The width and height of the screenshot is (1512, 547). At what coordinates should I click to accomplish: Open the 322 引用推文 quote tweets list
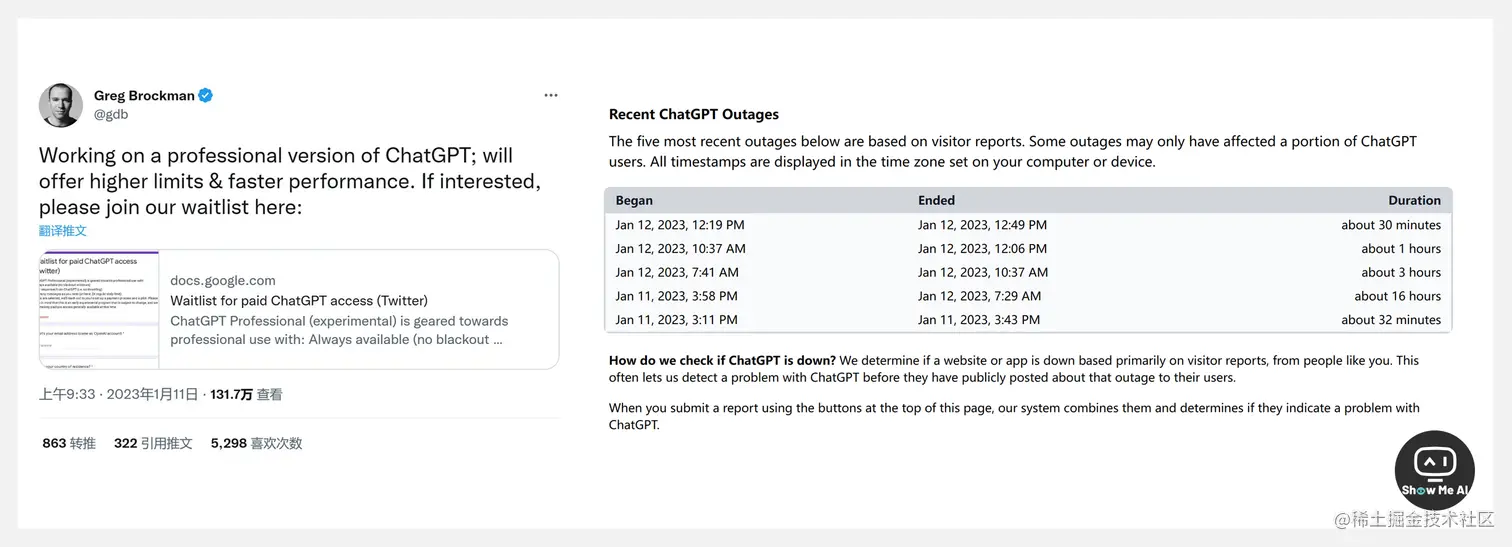(153, 443)
